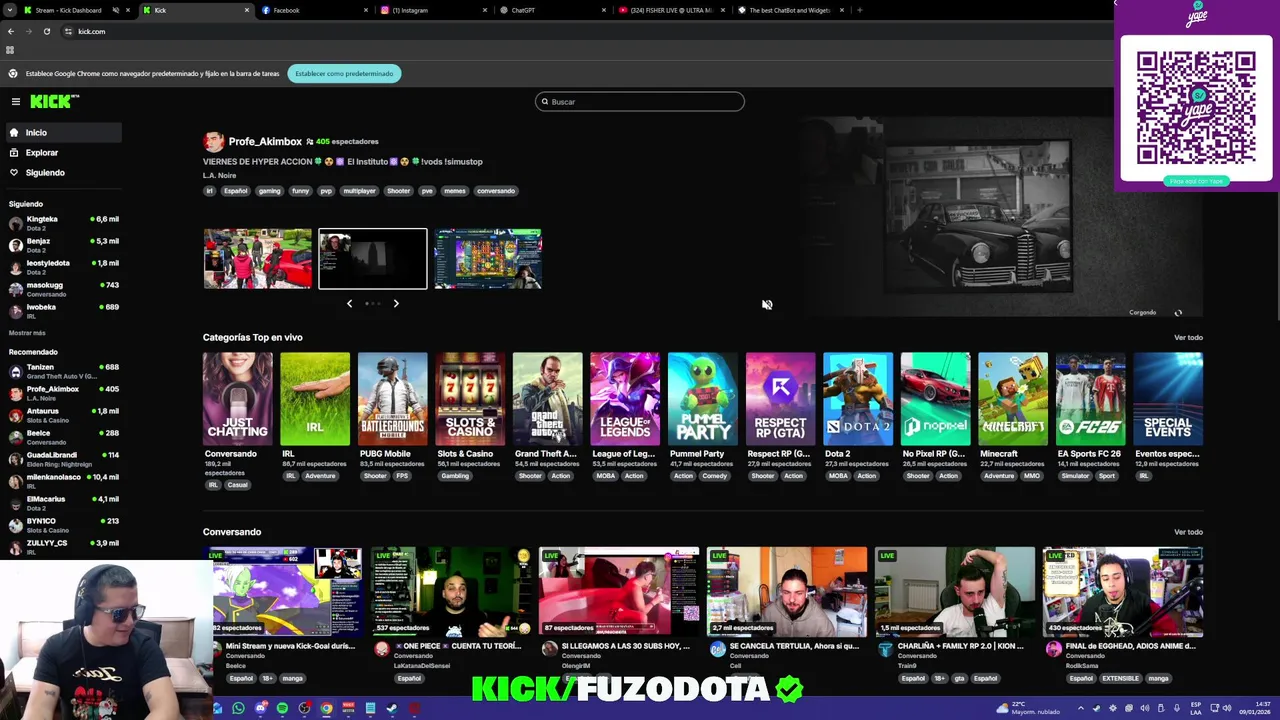
Task: Open PUBG Mobile category card
Action: coord(392,398)
